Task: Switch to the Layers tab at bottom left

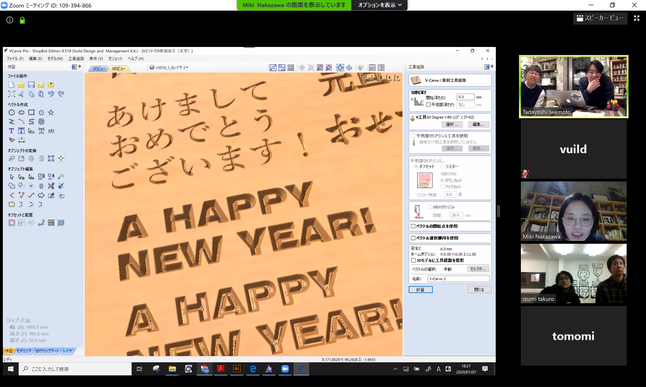Action: coord(68,351)
